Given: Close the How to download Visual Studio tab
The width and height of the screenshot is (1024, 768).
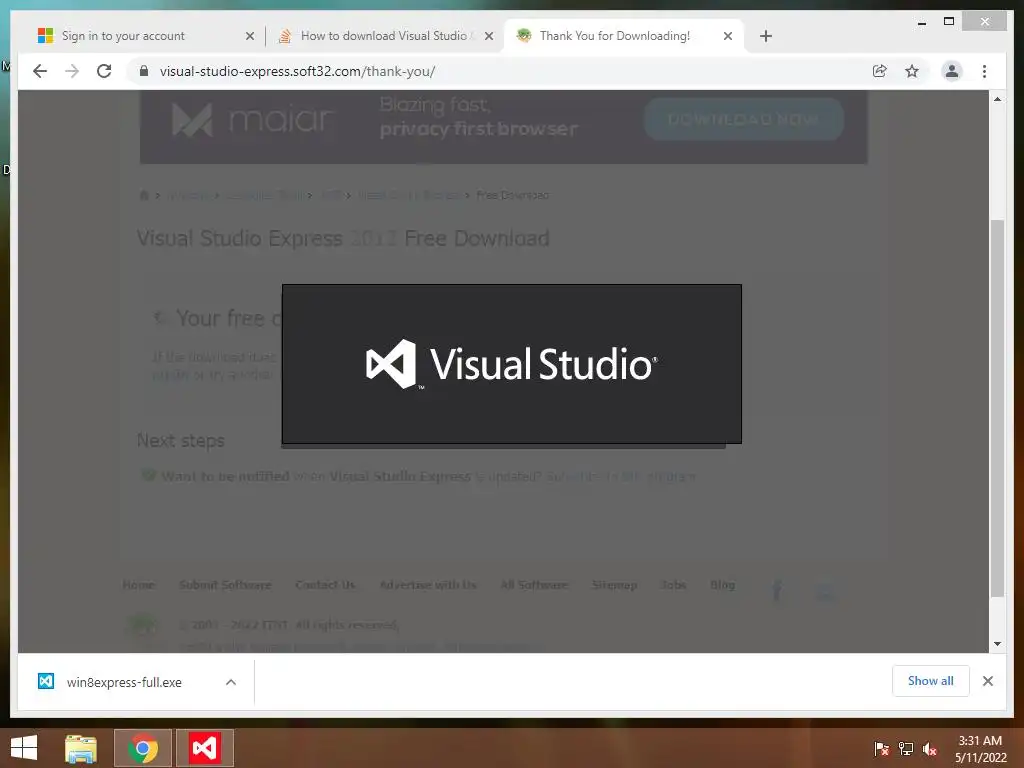Looking at the screenshot, I should (x=488, y=36).
